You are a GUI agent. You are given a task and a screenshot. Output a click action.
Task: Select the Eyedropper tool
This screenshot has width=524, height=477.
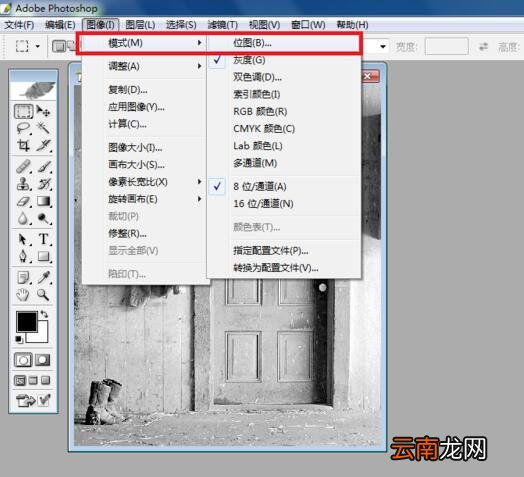click(44, 277)
